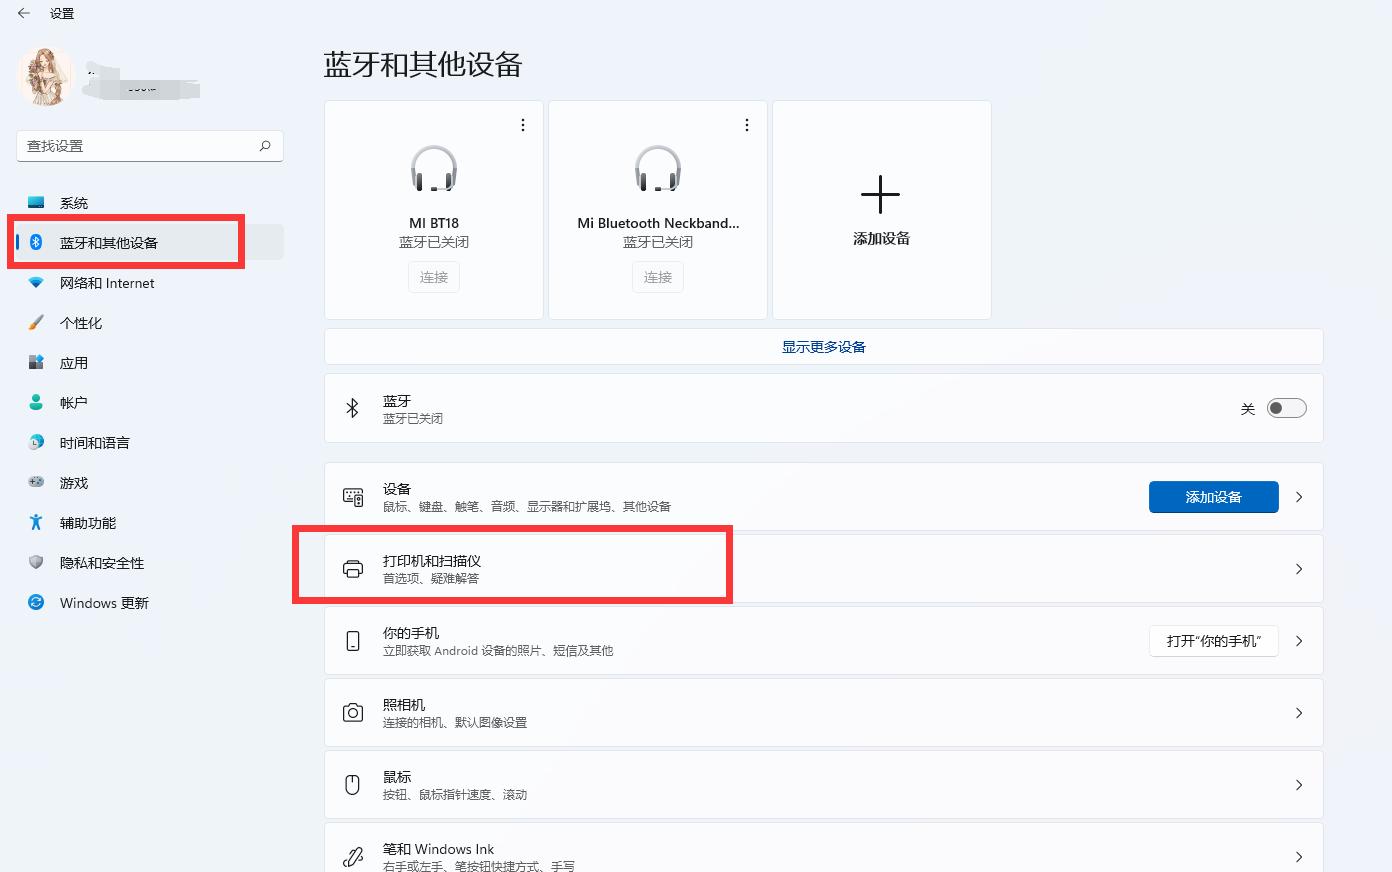Open Mi Bluetooth Neckband options menu
The width and height of the screenshot is (1392, 872).
click(746, 124)
